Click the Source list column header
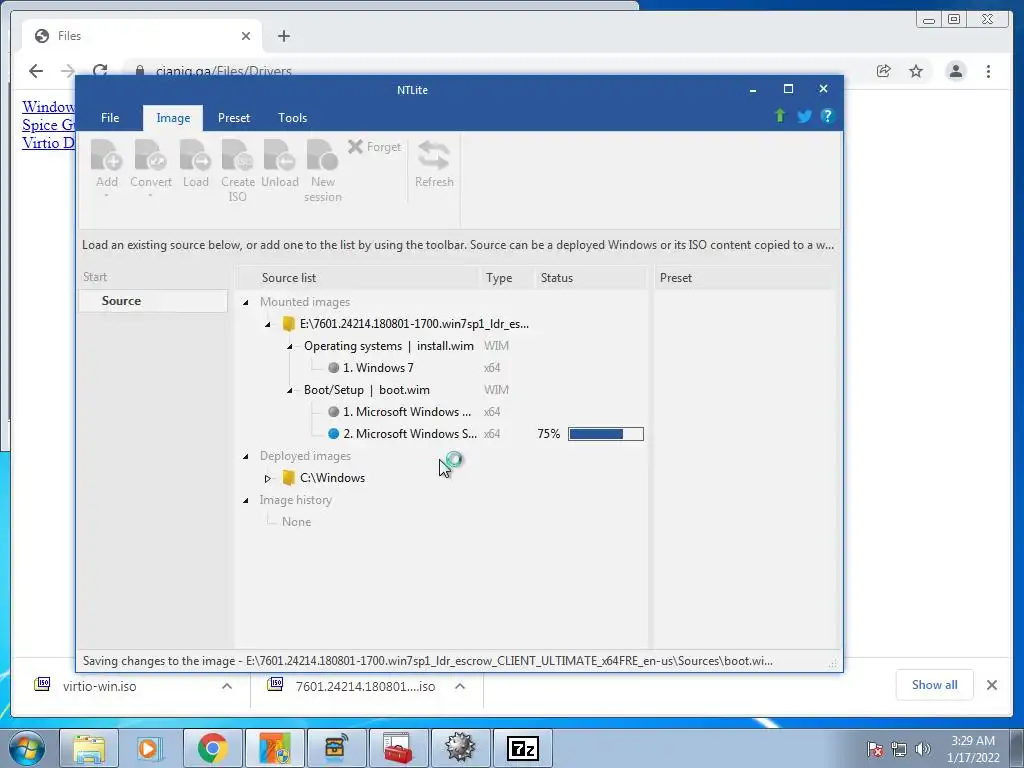Viewport: 1024px width, 768px height. [358, 278]
